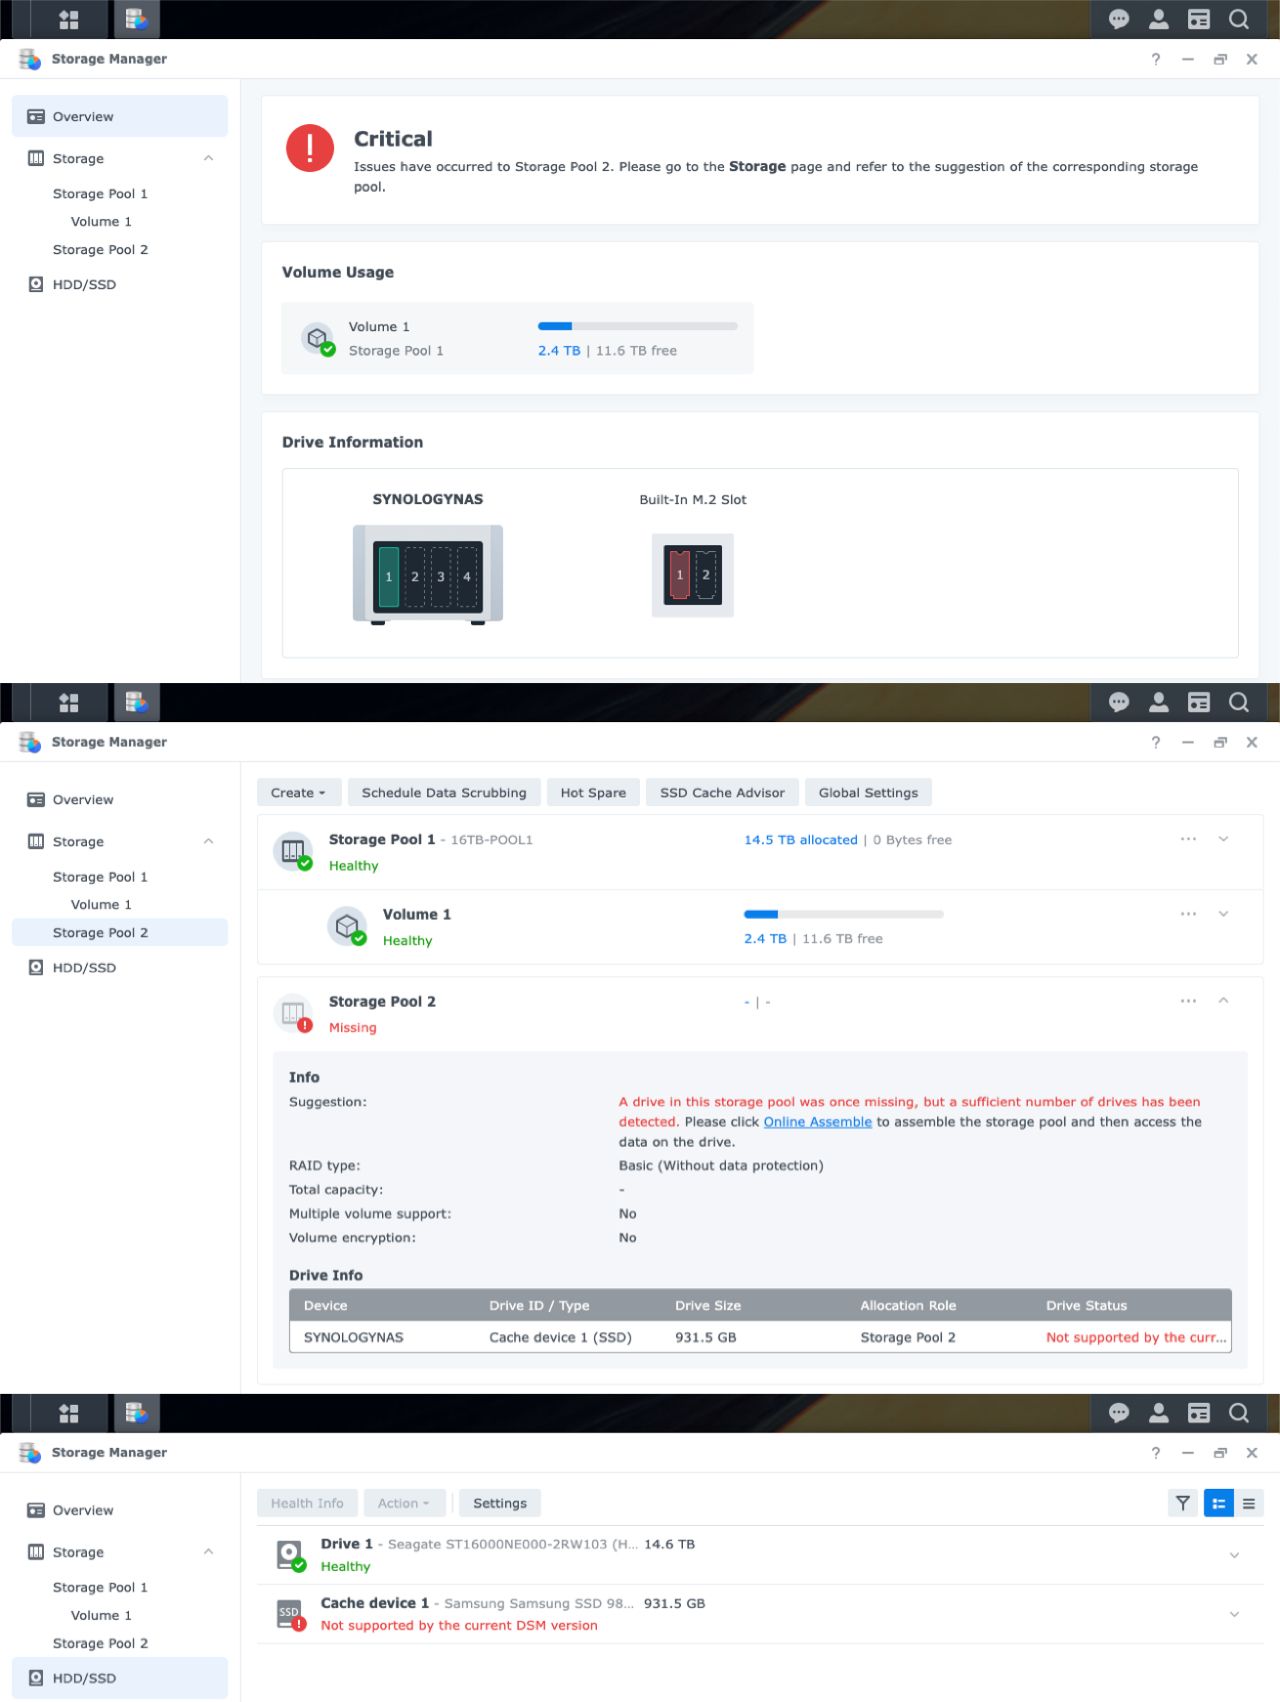This screenshot has width=1280, height=1702.
Task: Click the Healthy status under Drive 1
Action: [x=345, y=1567]
